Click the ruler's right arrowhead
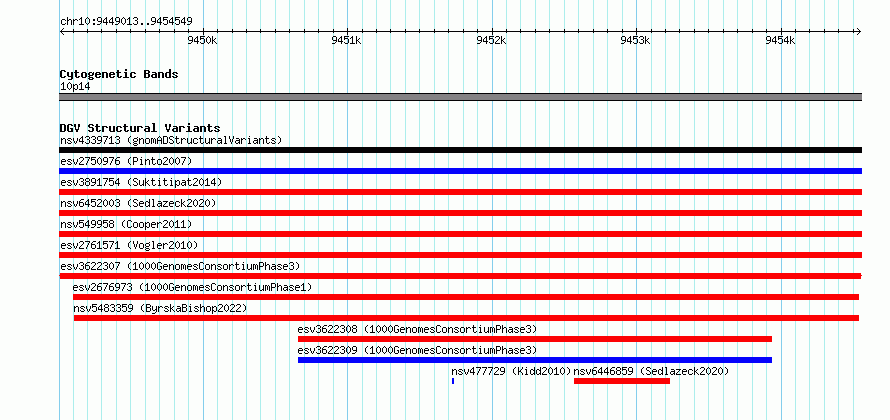The height and width of the screenshot is (420, 890). (x=858, y=32)
